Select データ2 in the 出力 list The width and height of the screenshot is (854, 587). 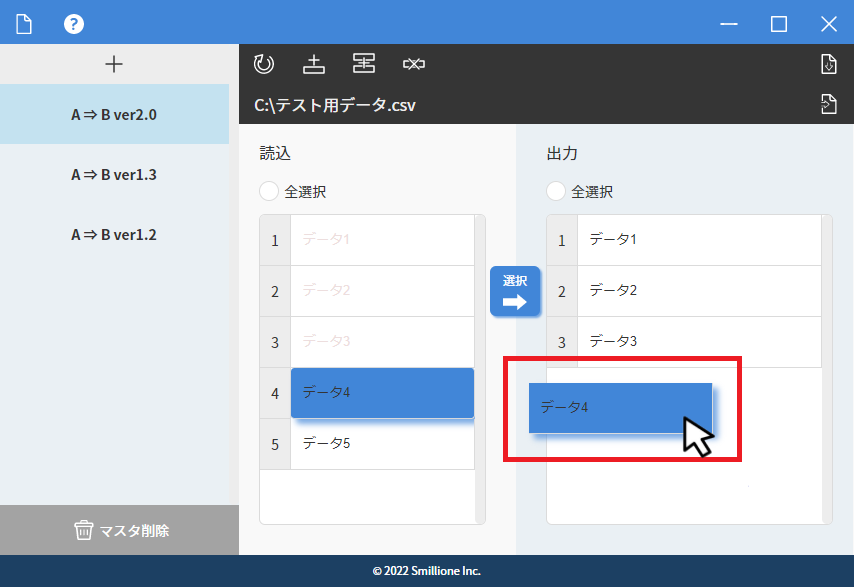pyautogui.click(x=698, y=291)
